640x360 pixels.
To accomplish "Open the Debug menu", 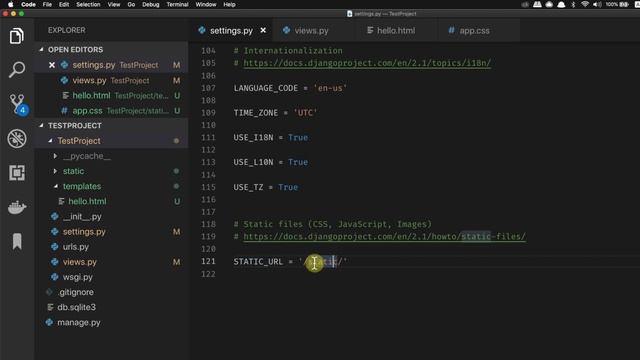I will [x=151, y=4].
